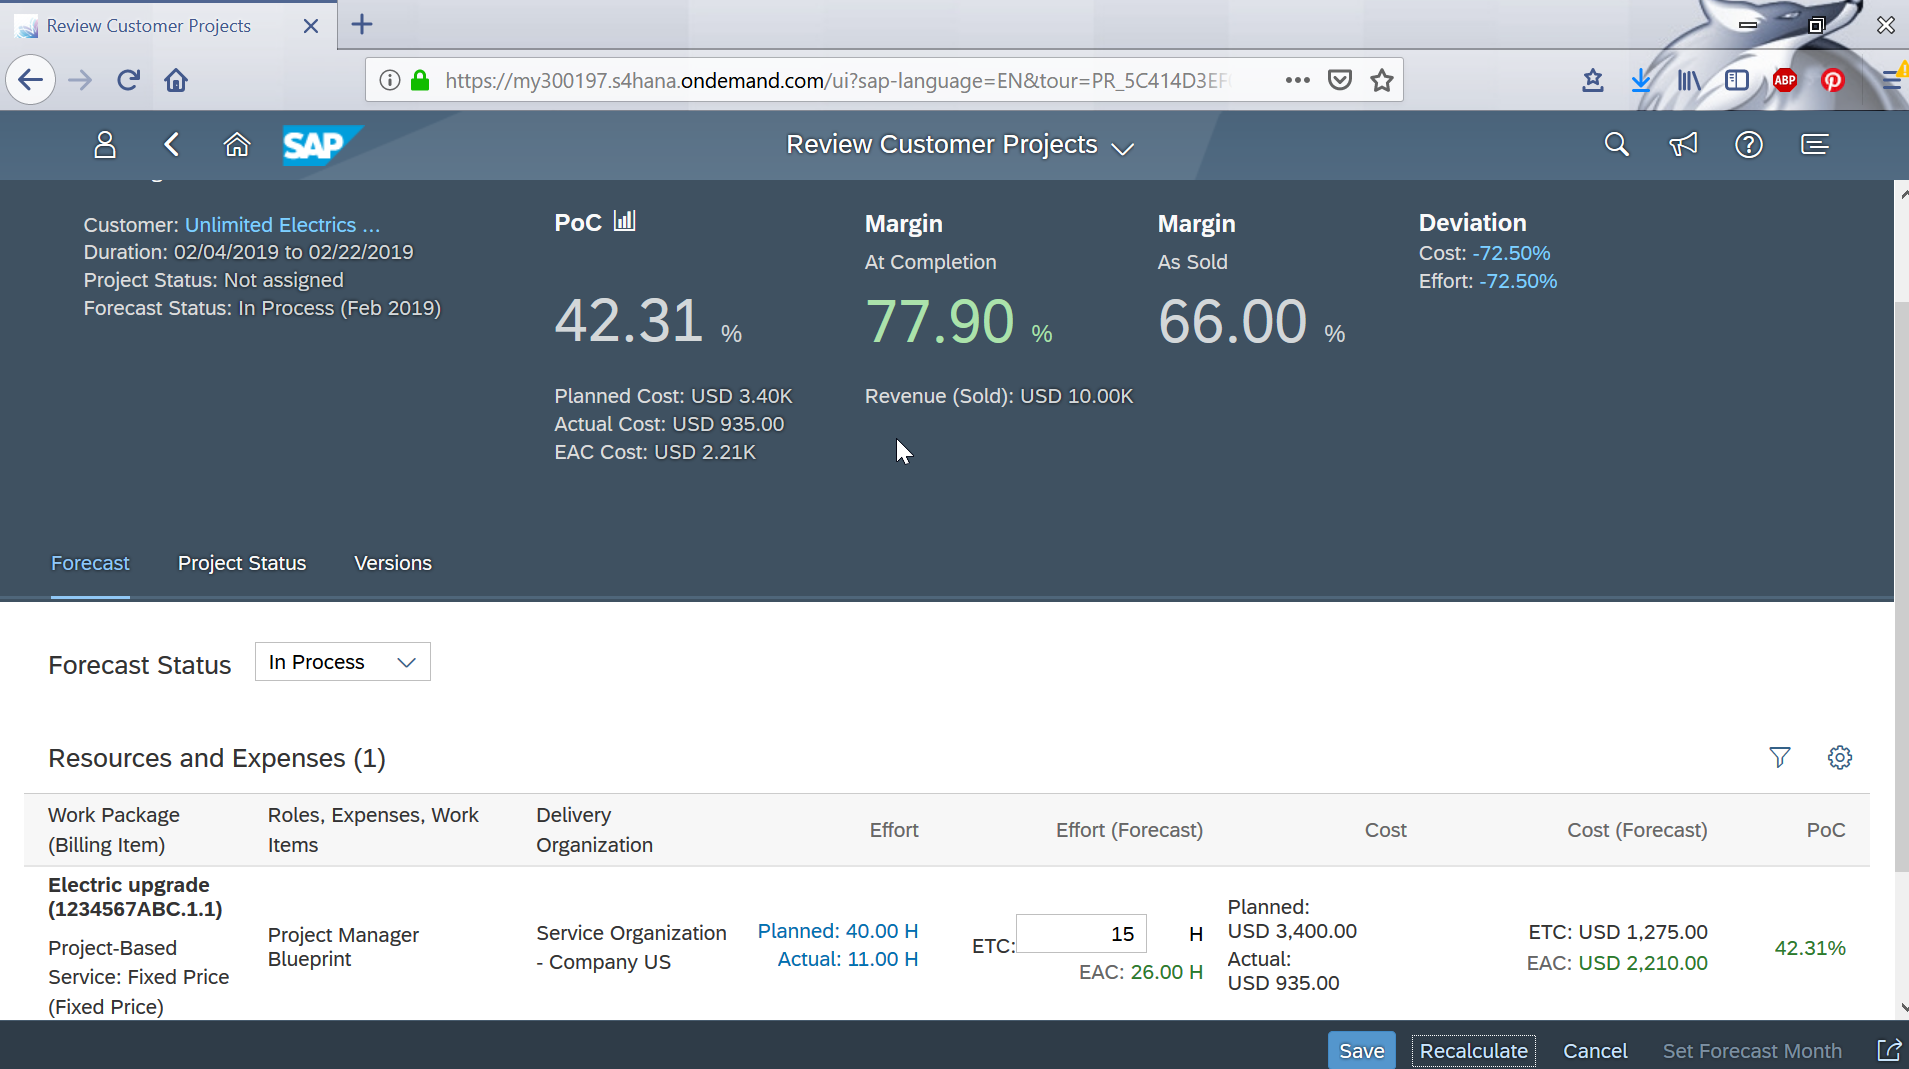Viewport: 1909px width, 1069px height.
Task: Open notifications via the megaphone icon
Action: coord(1682,144)
